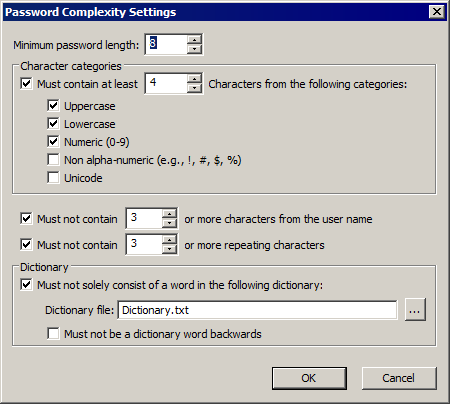Screen dimensions: 450x404
Task: Increase user name characters limit
Action: point(170,214)
